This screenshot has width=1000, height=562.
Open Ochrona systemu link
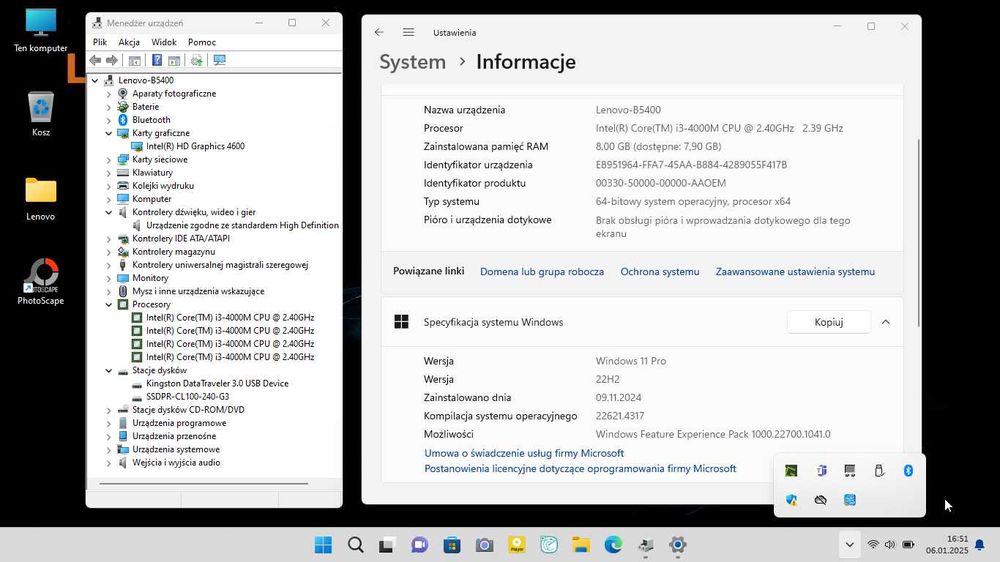coord(660,272)
